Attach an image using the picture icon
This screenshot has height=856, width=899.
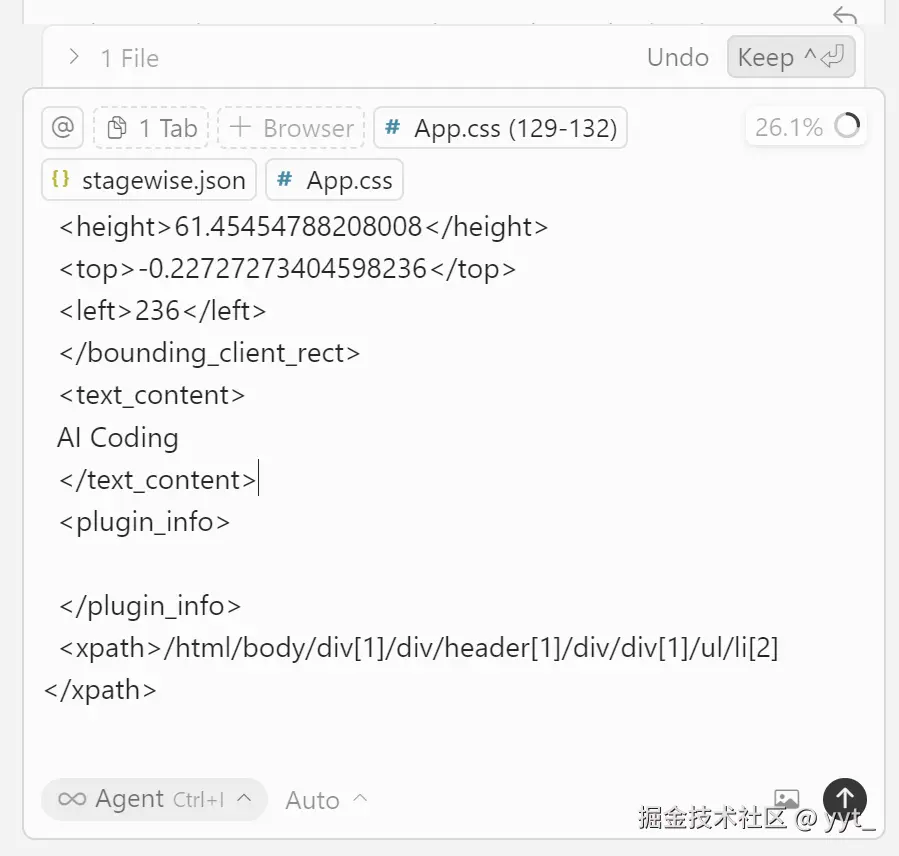point(787,798)
